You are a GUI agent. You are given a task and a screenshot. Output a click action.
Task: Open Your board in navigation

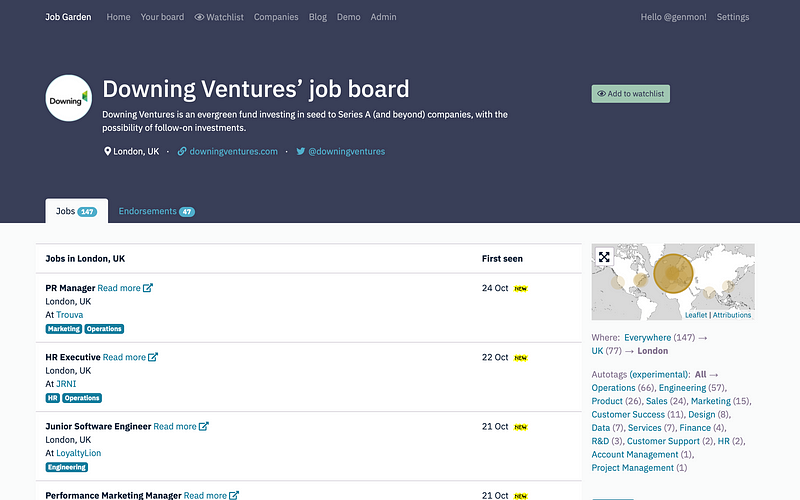pos(162,17)
